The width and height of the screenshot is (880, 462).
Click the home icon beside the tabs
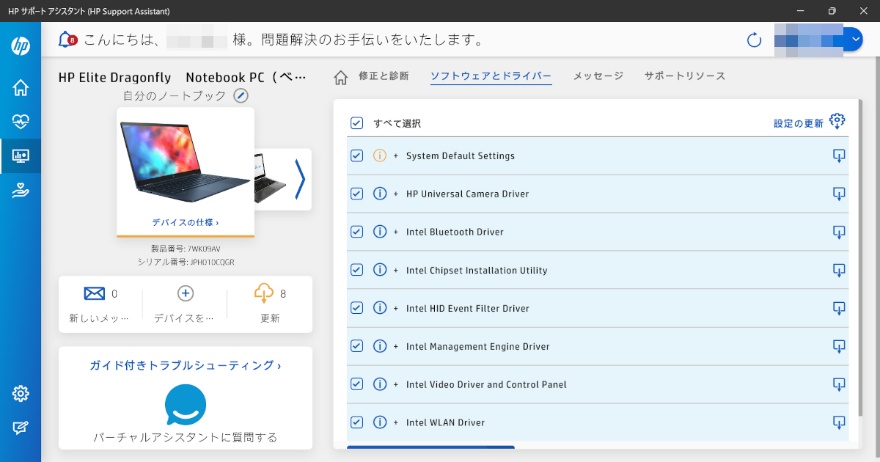[x=341, y=77]
